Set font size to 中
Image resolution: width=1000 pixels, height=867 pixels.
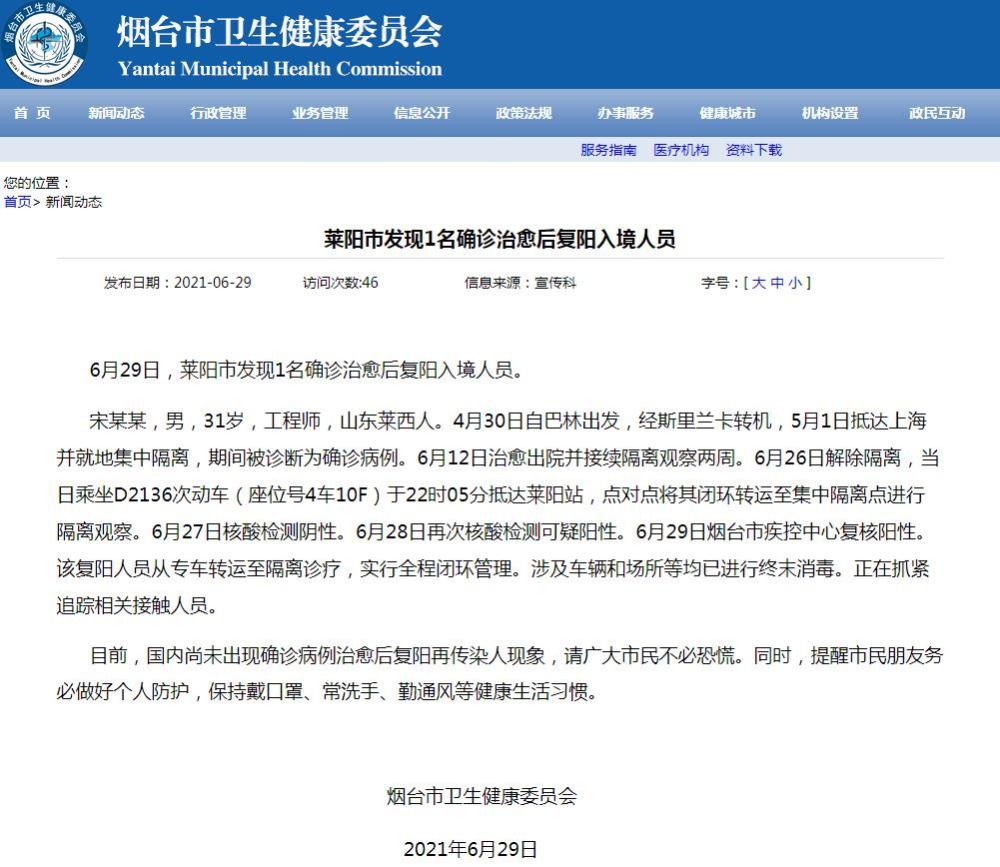point(777,283)
